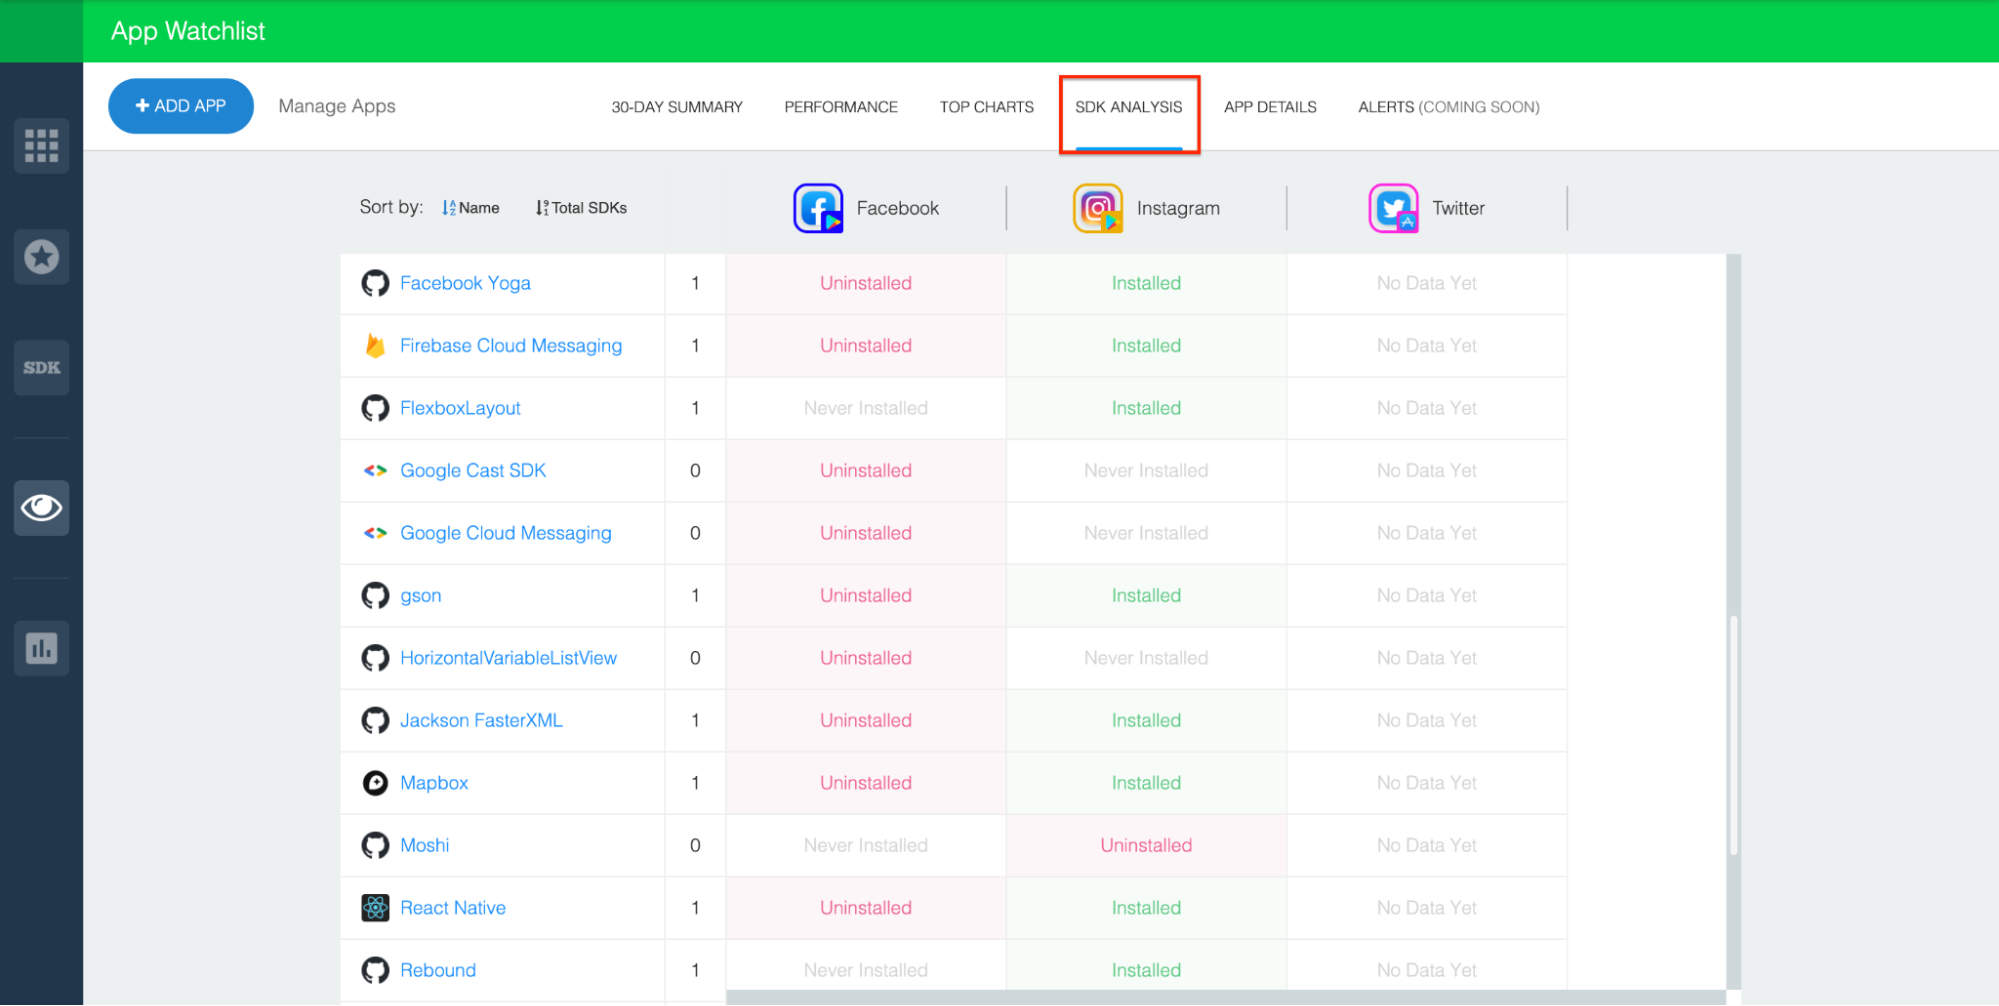Open the apps grid icon in sidebar
1999x1006 pixels.
[41, 146]
